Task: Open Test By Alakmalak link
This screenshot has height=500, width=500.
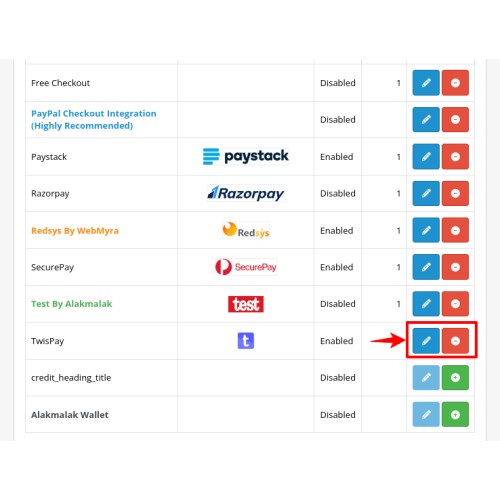Action: tap(71, 304)
